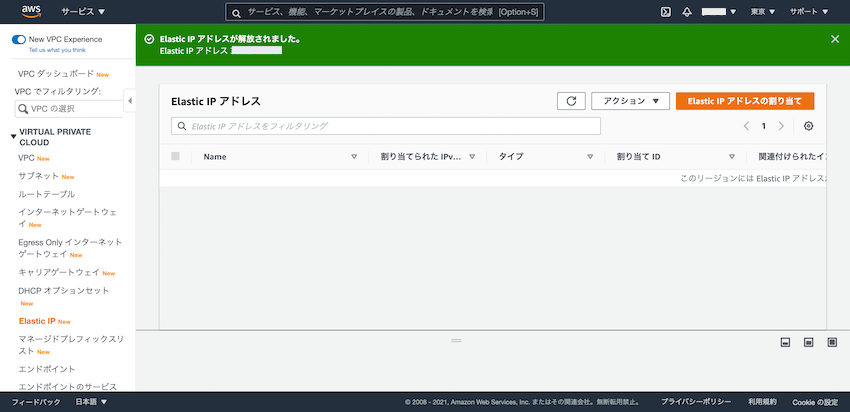The height and width of the screenshot is (412, 850).
Task: Click Tell us what you think link
Action: coord(57,50)
